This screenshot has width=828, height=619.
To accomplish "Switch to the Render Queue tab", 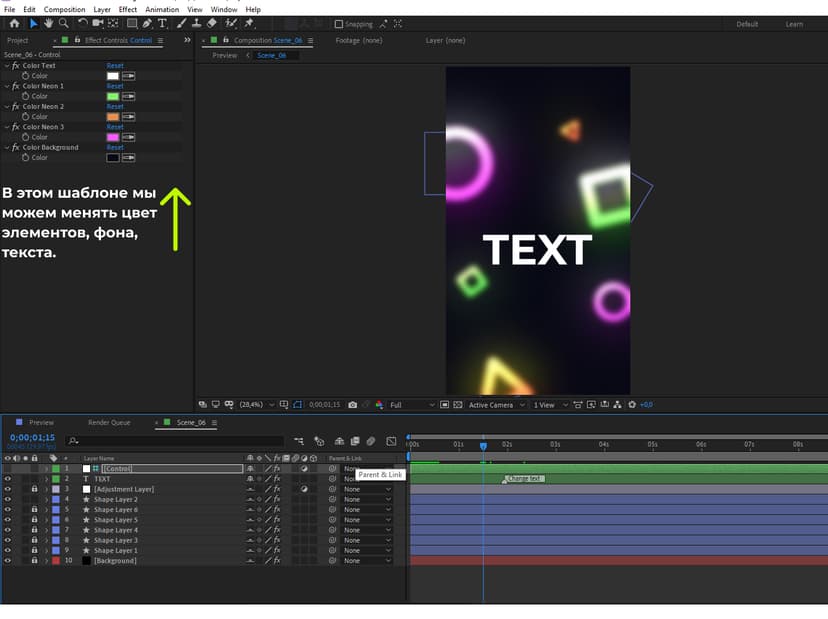I will pos(109,423).
